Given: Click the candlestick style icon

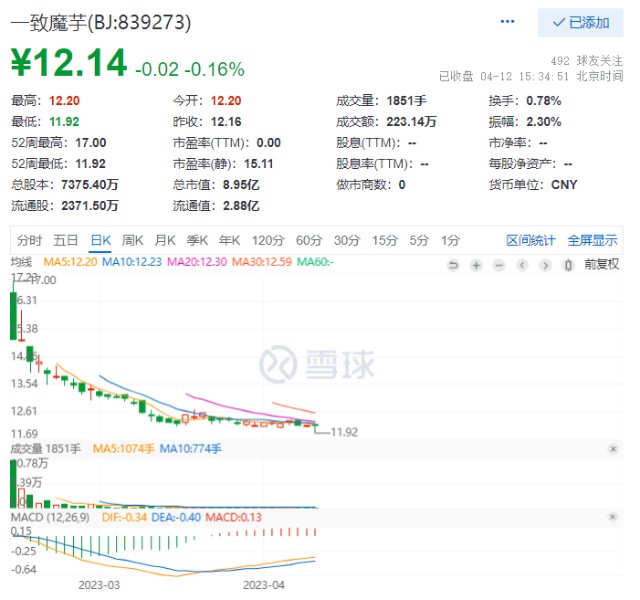Looking at the screenshot, I should tap(568, 264).
